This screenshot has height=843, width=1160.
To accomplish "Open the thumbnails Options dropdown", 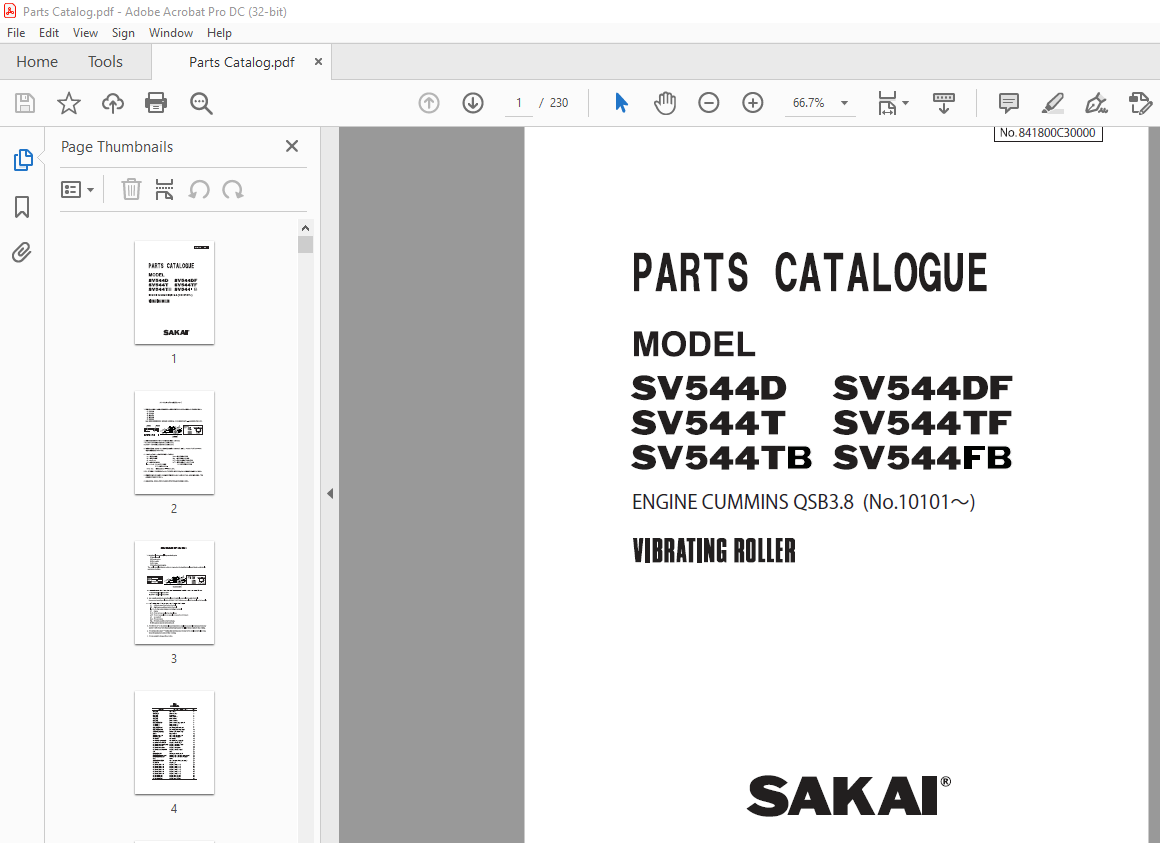I will tap(78, 190).
